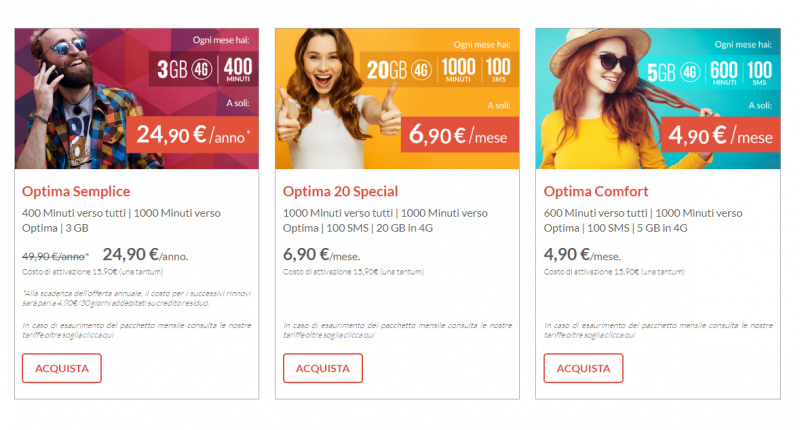Open the Optima 20 Special title link
The width and height of the screenshot is (800, 430).
pos(340,191)
